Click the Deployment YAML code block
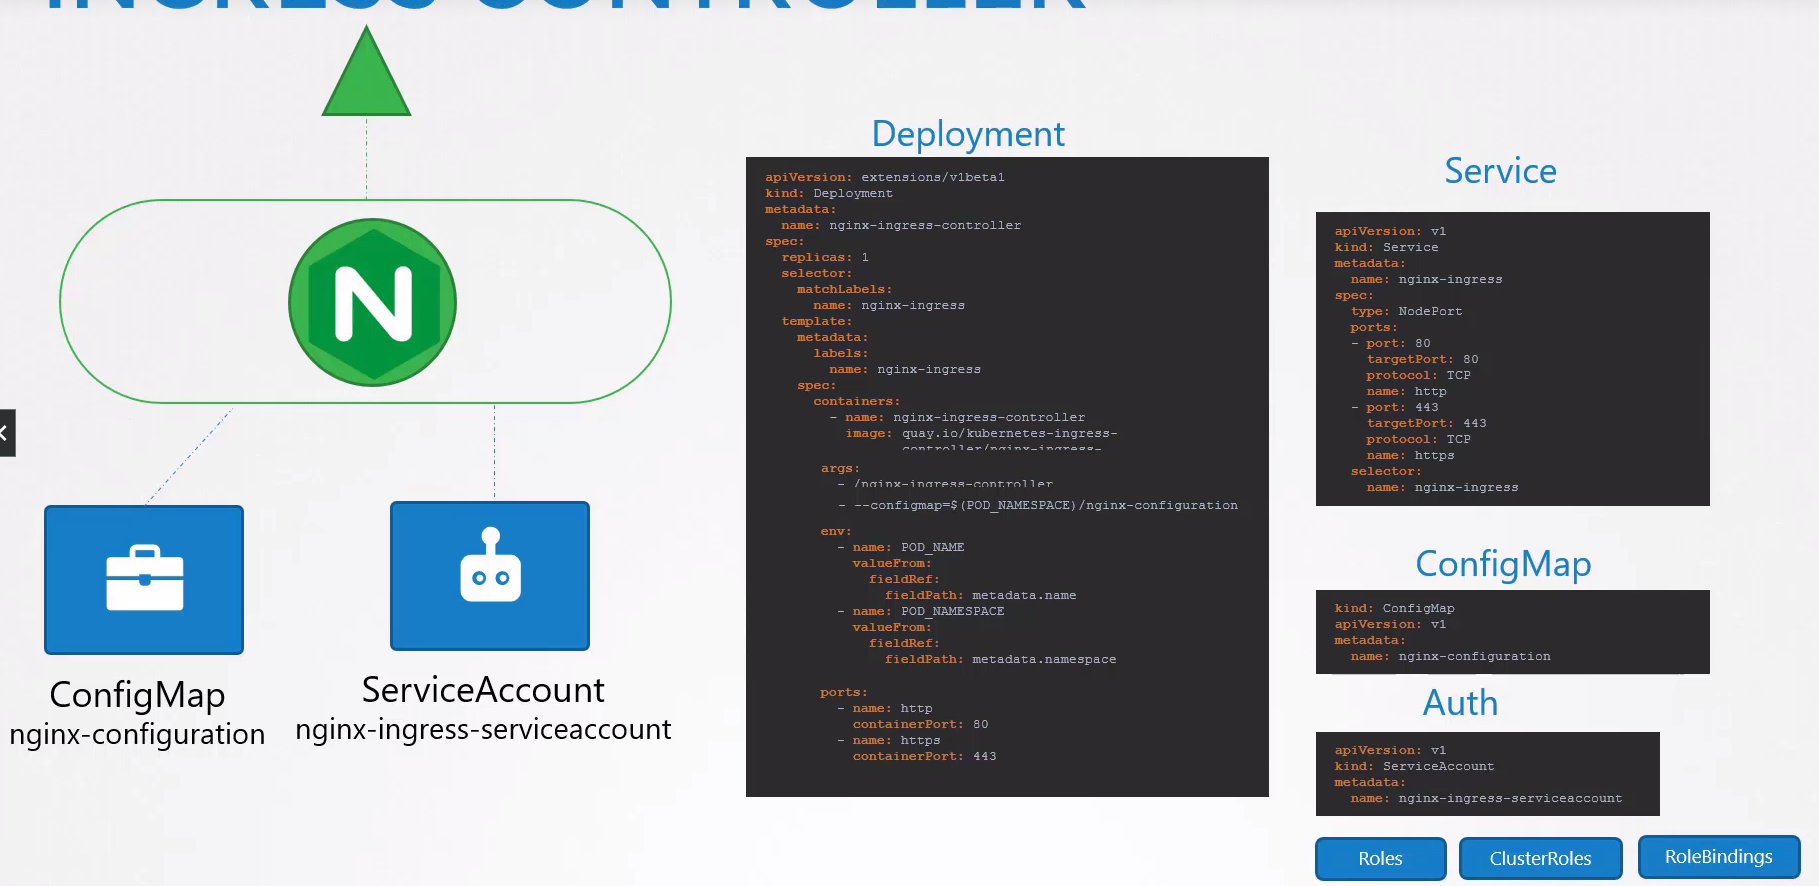Viewport: 1819px width, 886px height. [x=1007, y=476]
